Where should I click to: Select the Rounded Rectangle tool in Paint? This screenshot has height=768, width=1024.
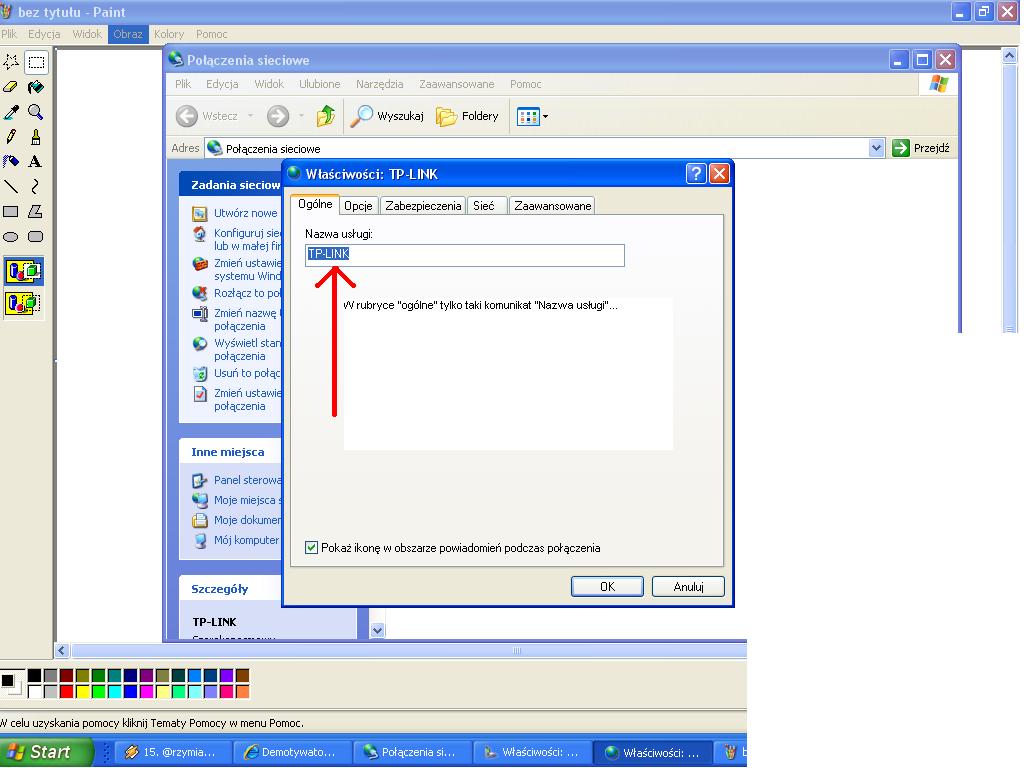tap(36, 236)
